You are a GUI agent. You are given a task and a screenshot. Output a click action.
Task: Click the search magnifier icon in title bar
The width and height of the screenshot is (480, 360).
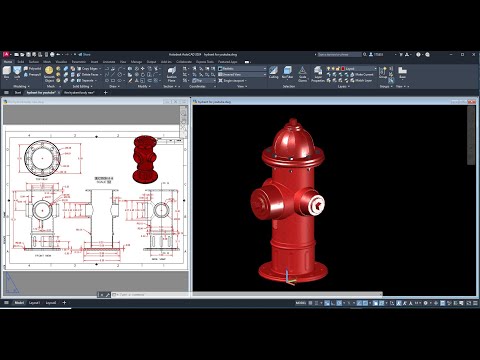[365, 54]
